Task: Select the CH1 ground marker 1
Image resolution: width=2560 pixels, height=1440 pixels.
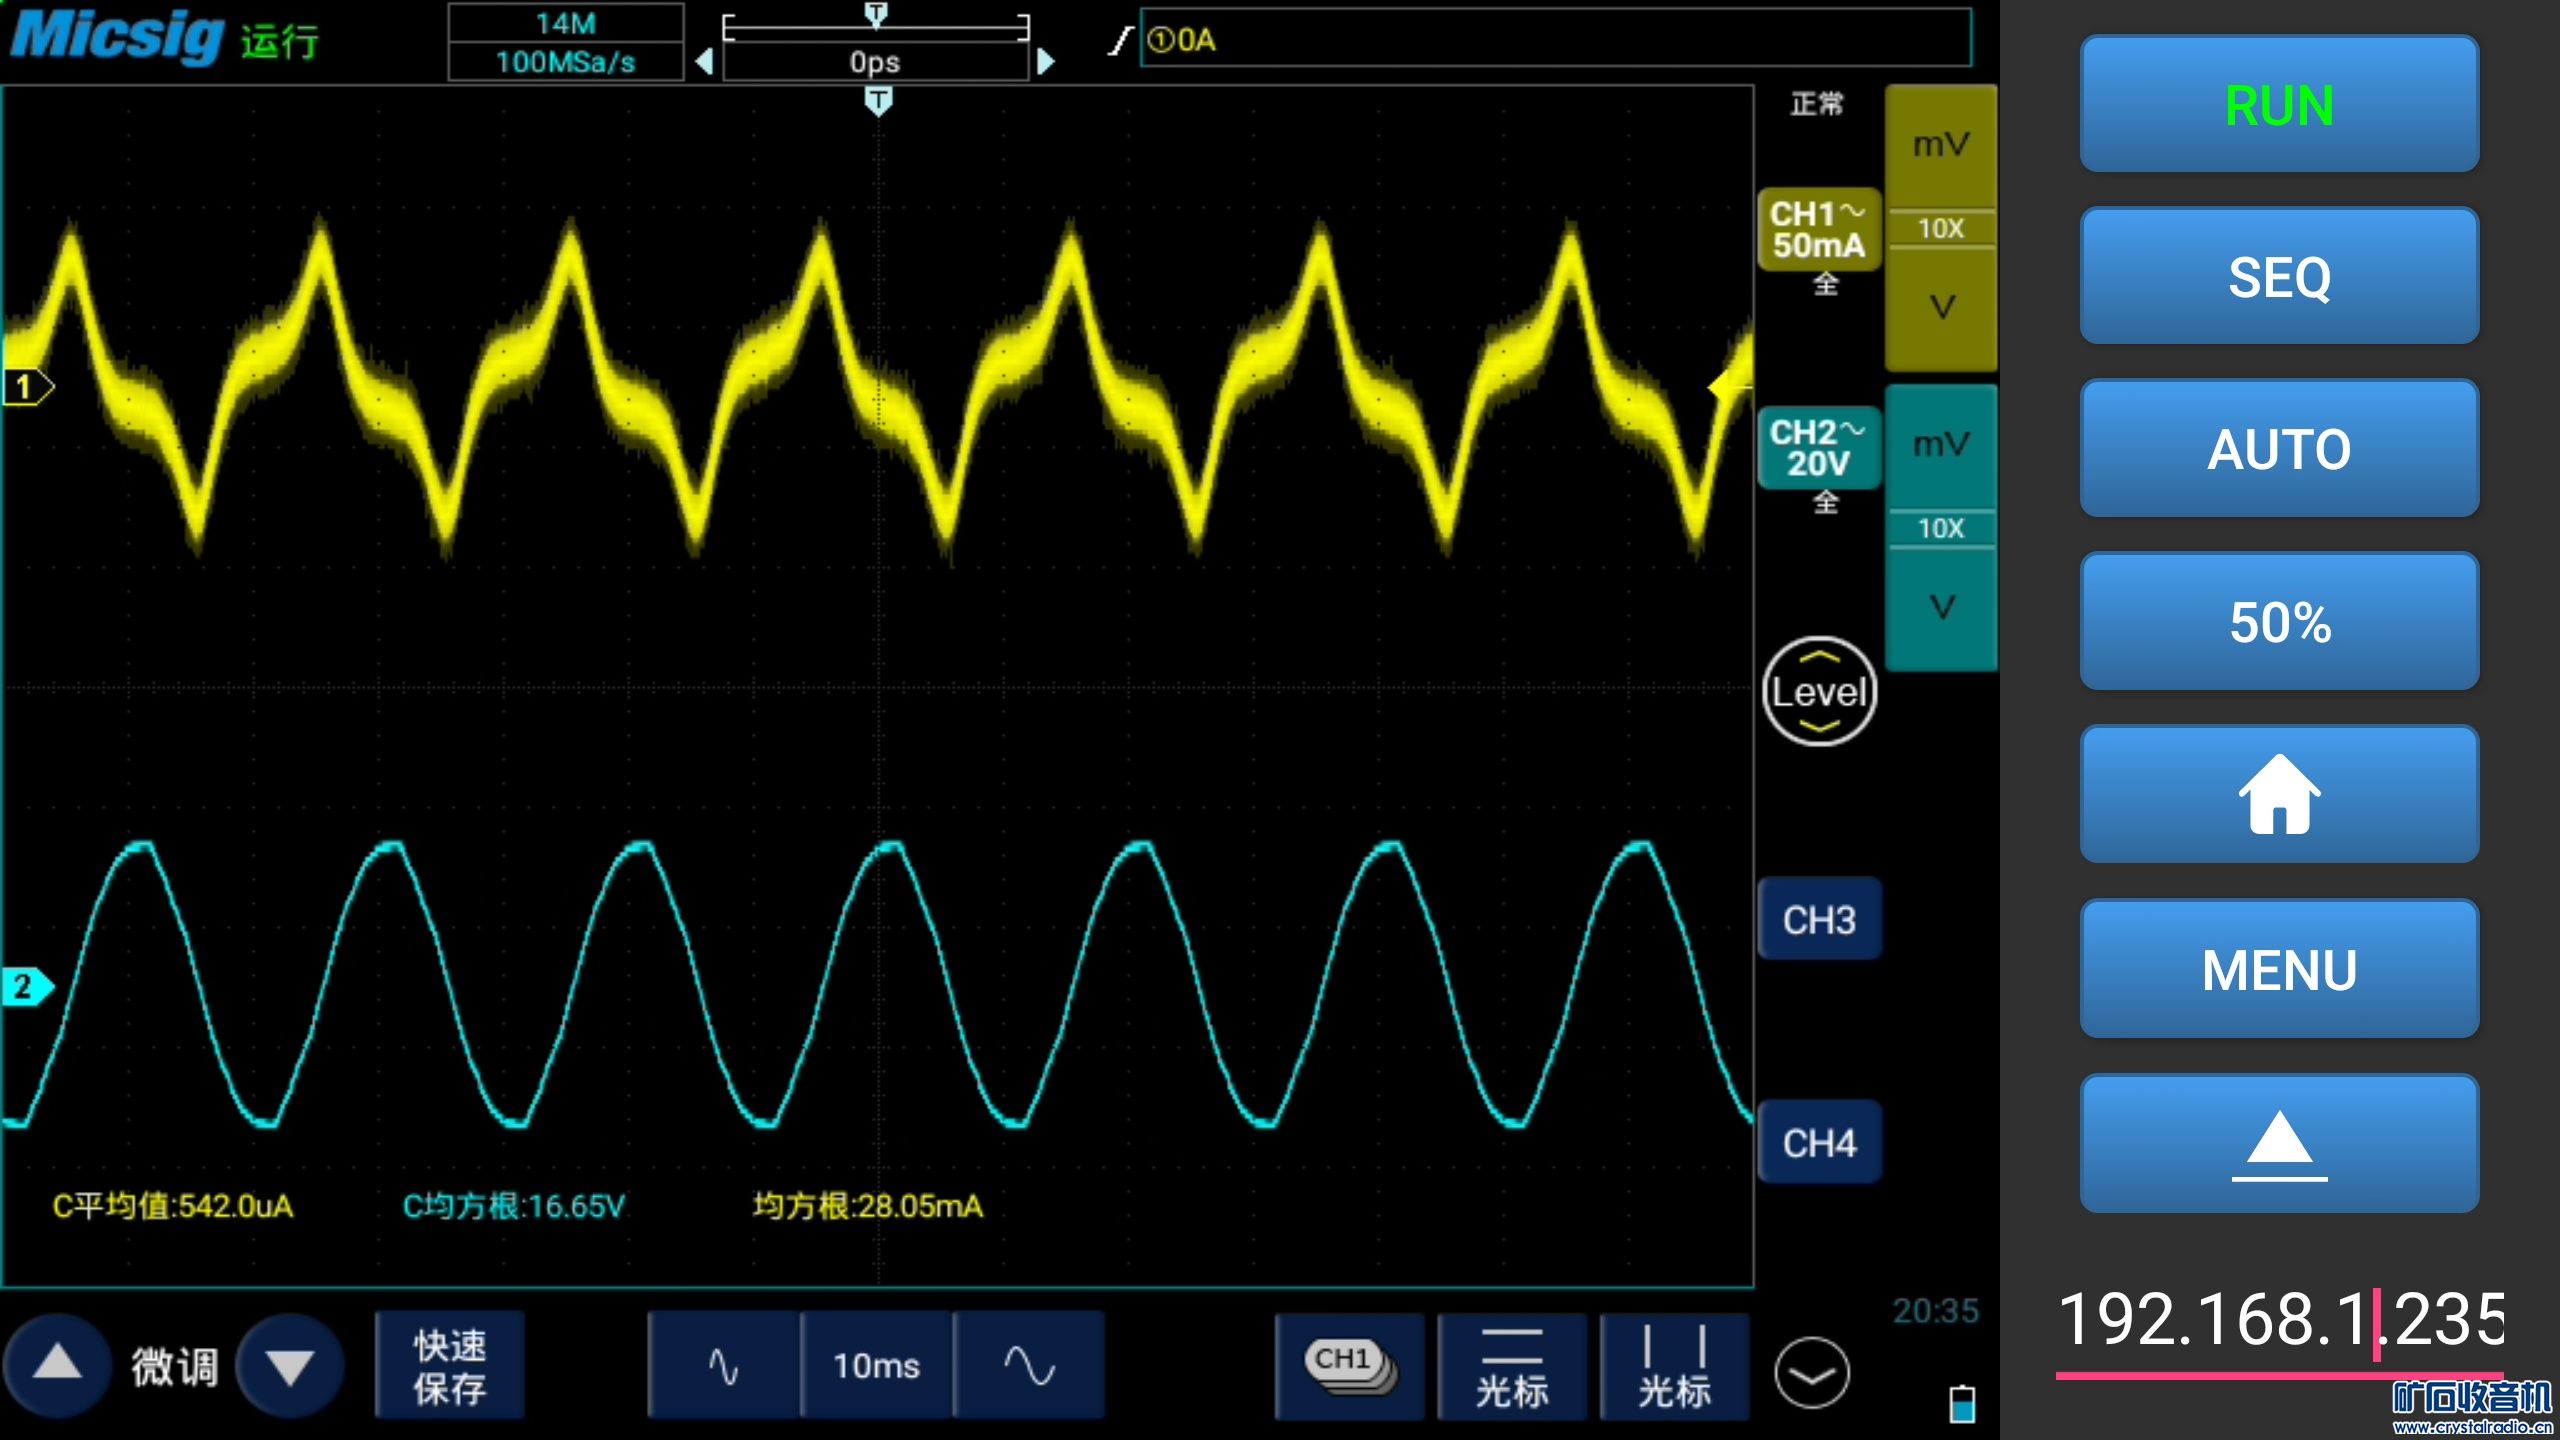Action: click(27, 387)
